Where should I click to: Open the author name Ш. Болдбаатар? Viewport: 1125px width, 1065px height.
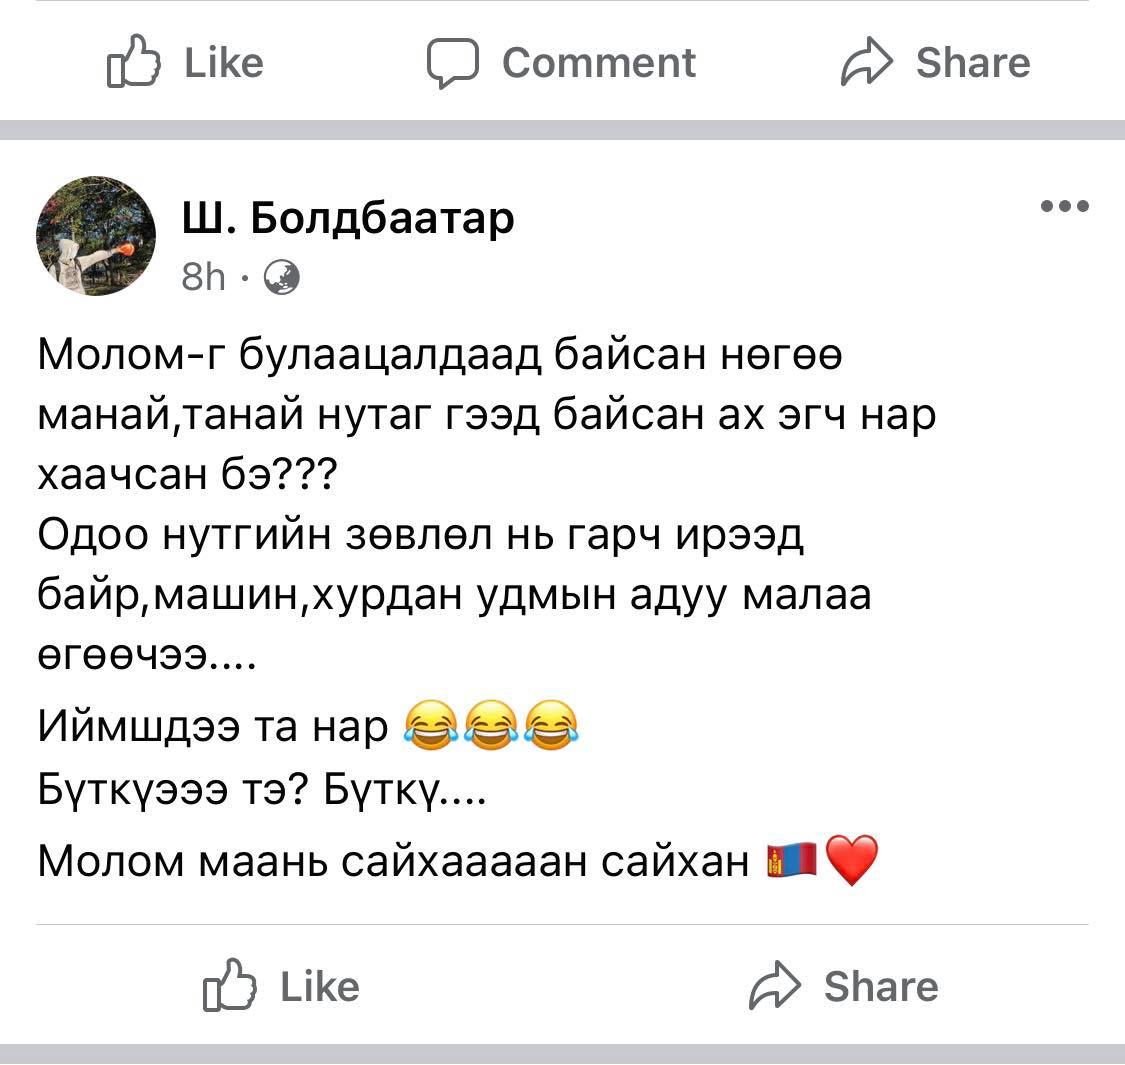tap(347, 216)
